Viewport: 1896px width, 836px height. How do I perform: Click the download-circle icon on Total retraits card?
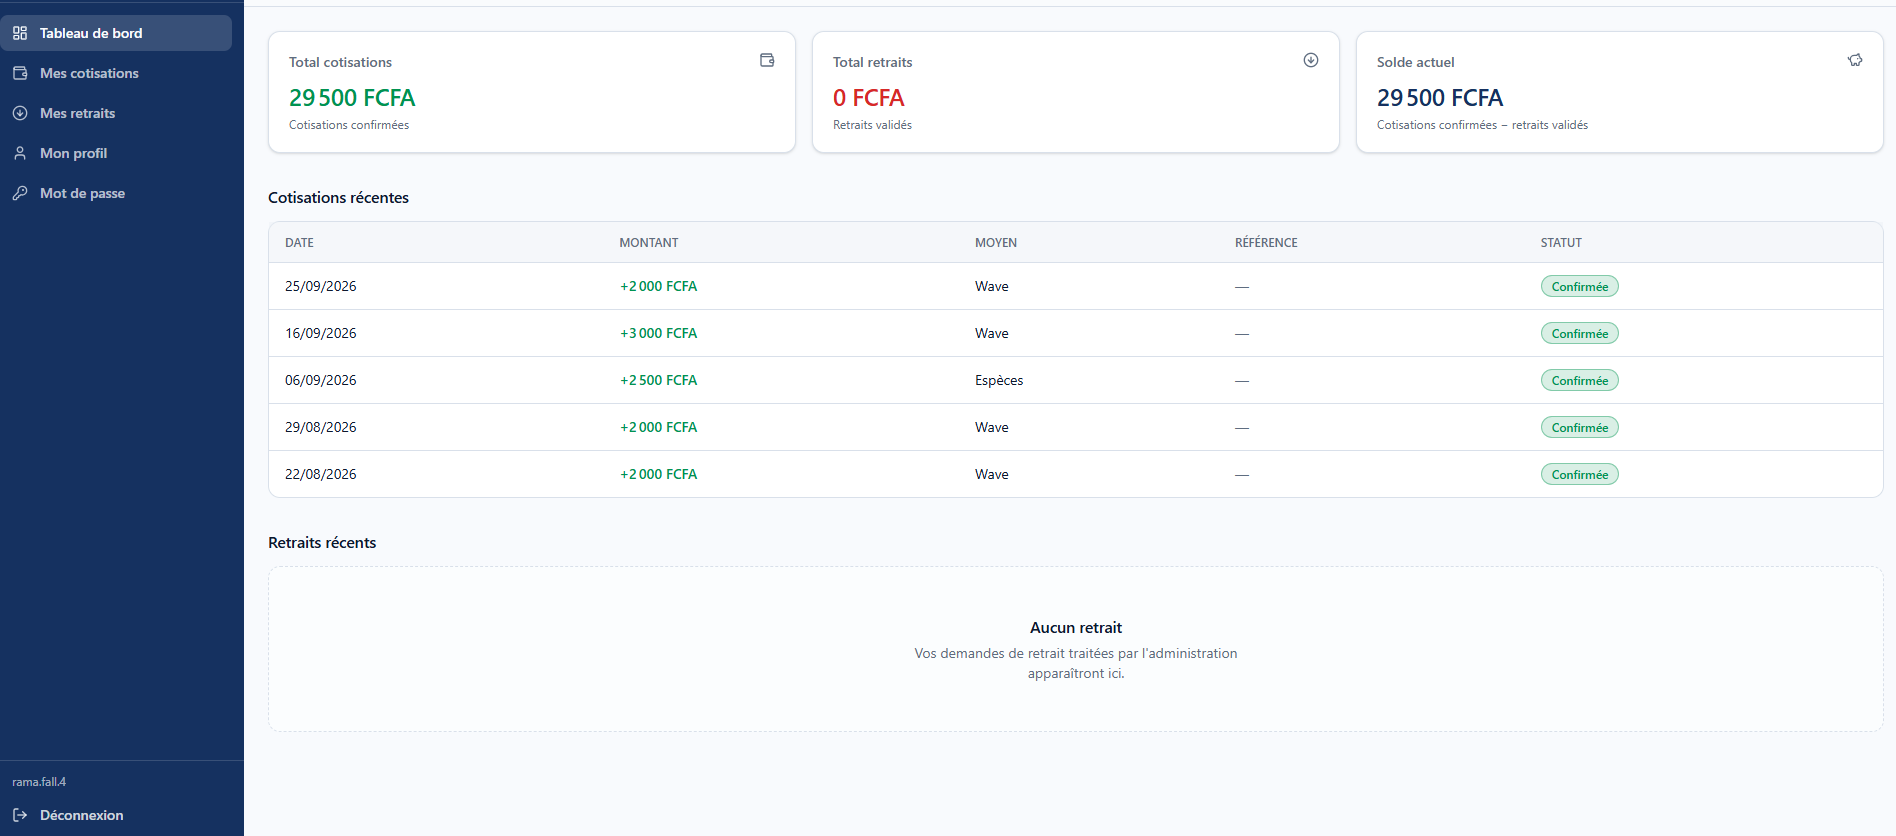(1311, 60)
